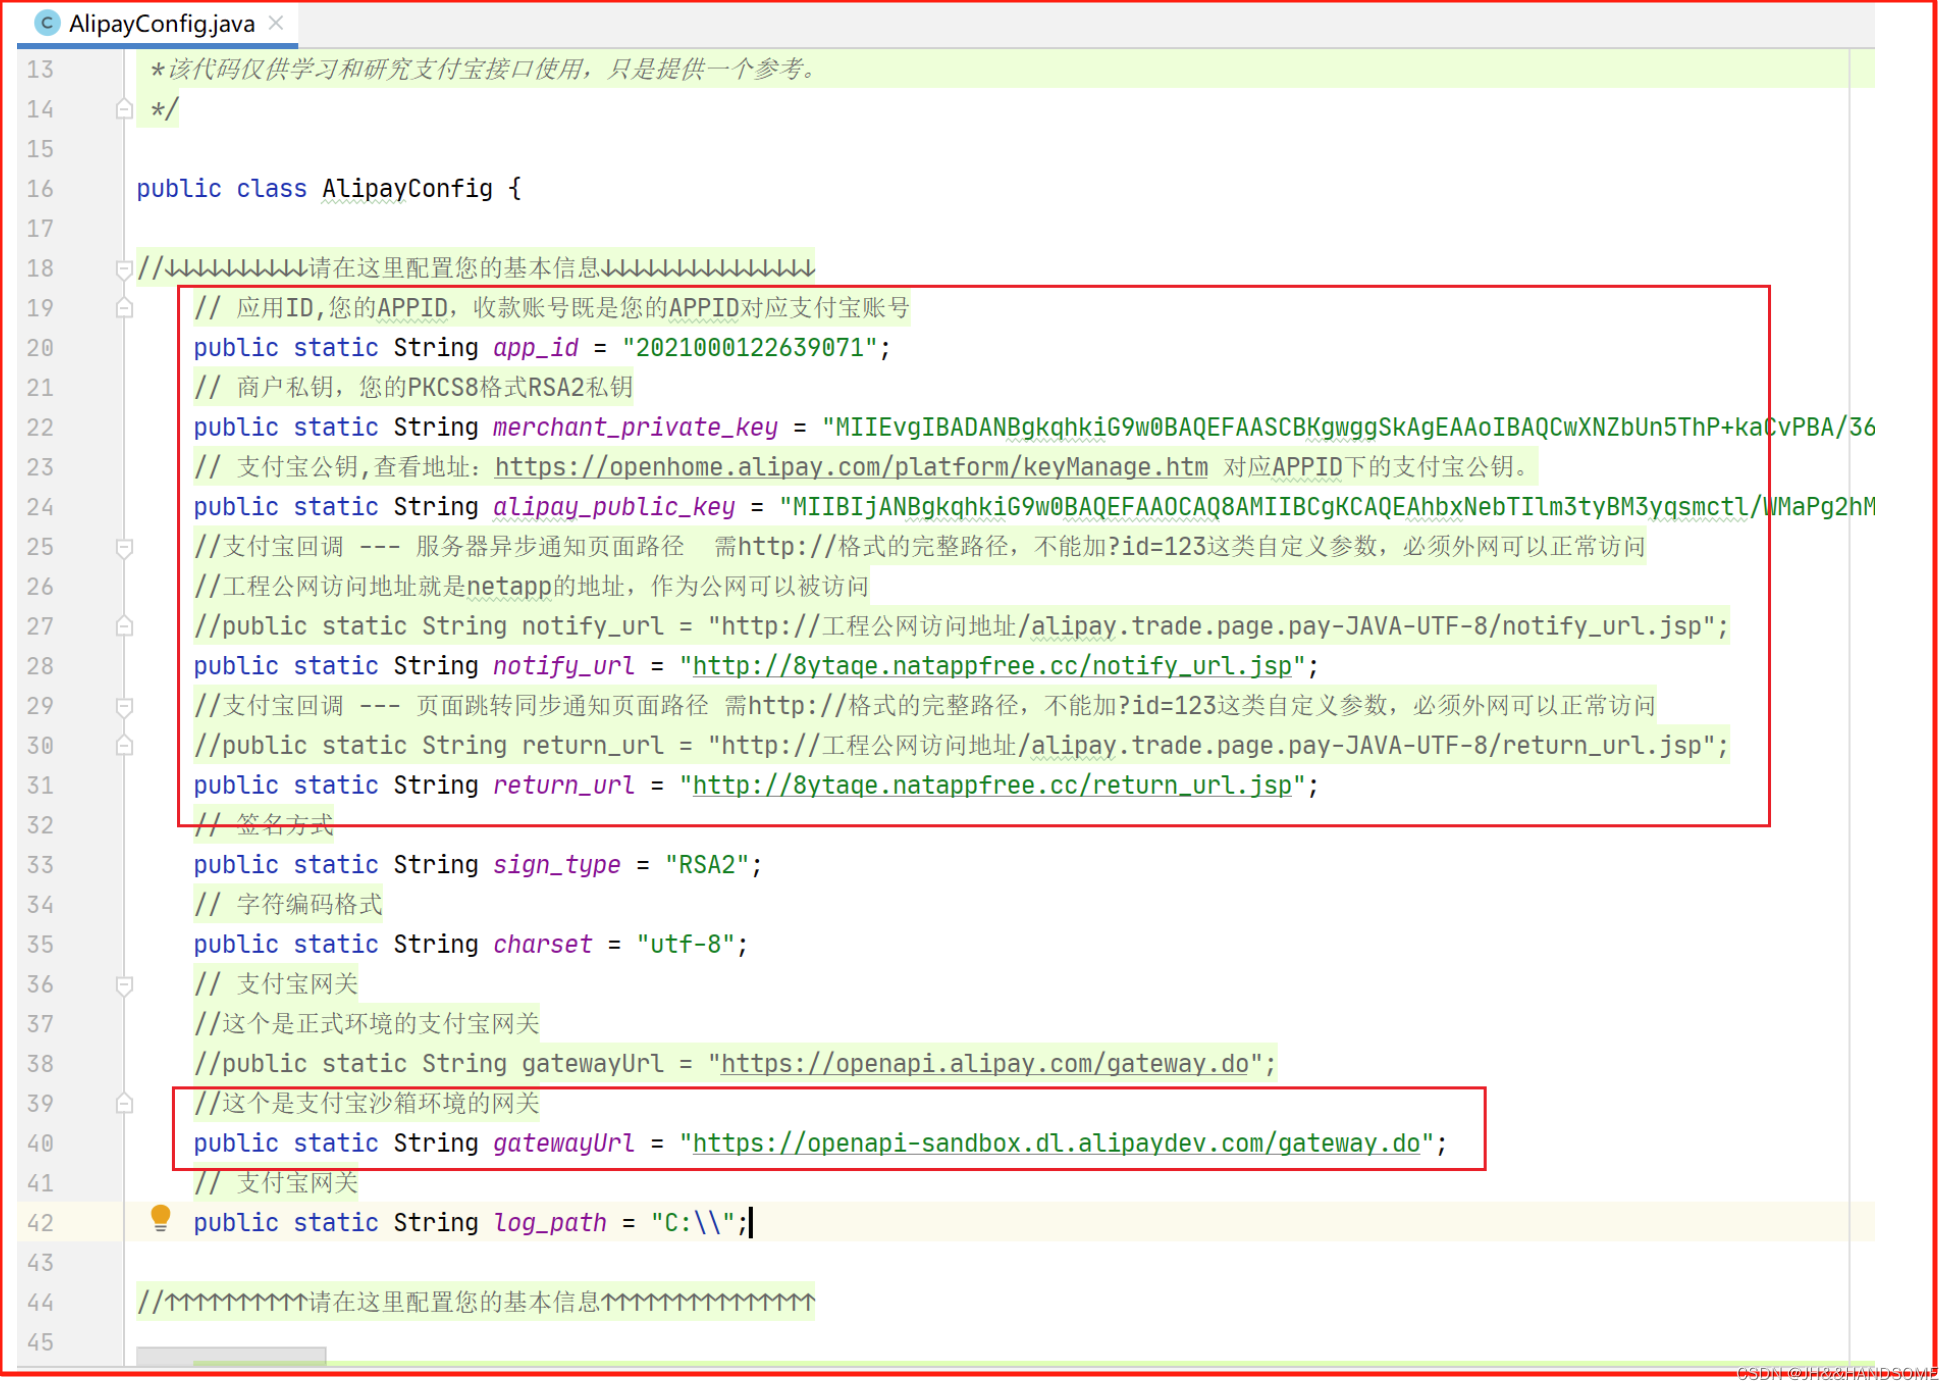
Task: Click the 应用ID comment on line 19
Action: point(552,308)
